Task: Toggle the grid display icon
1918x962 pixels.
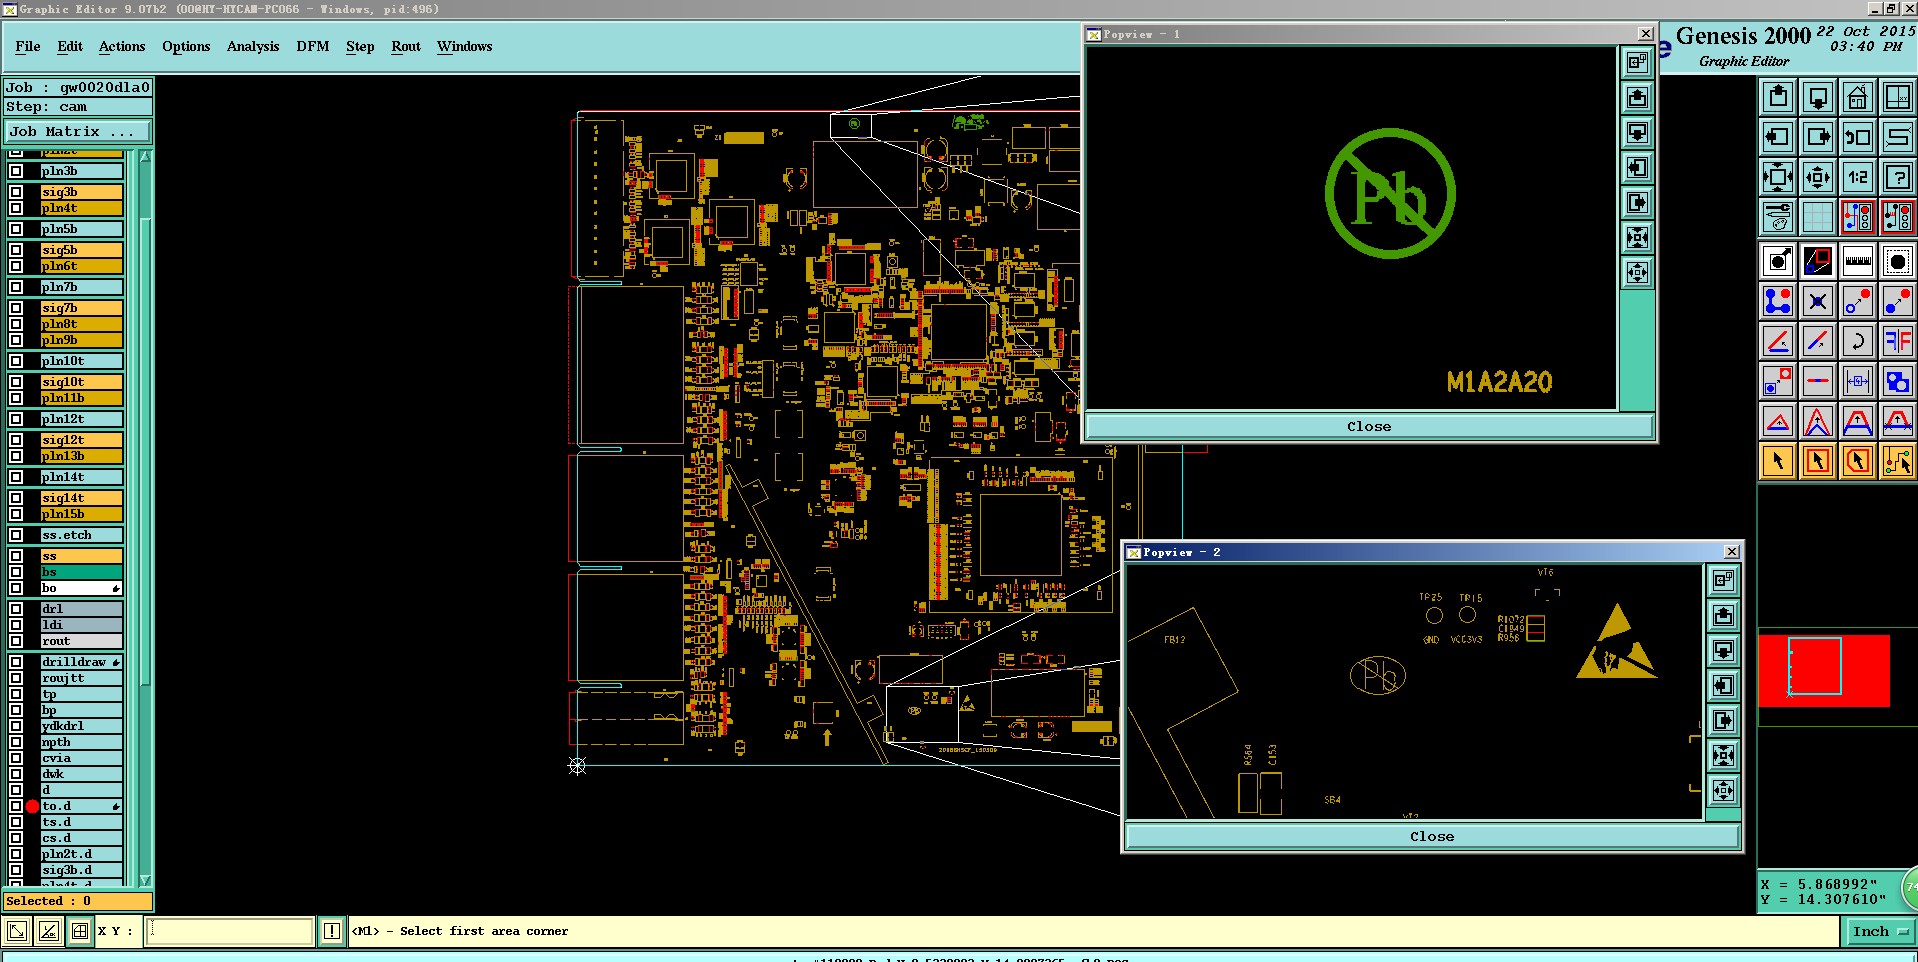Action: tap(1818, 216)
